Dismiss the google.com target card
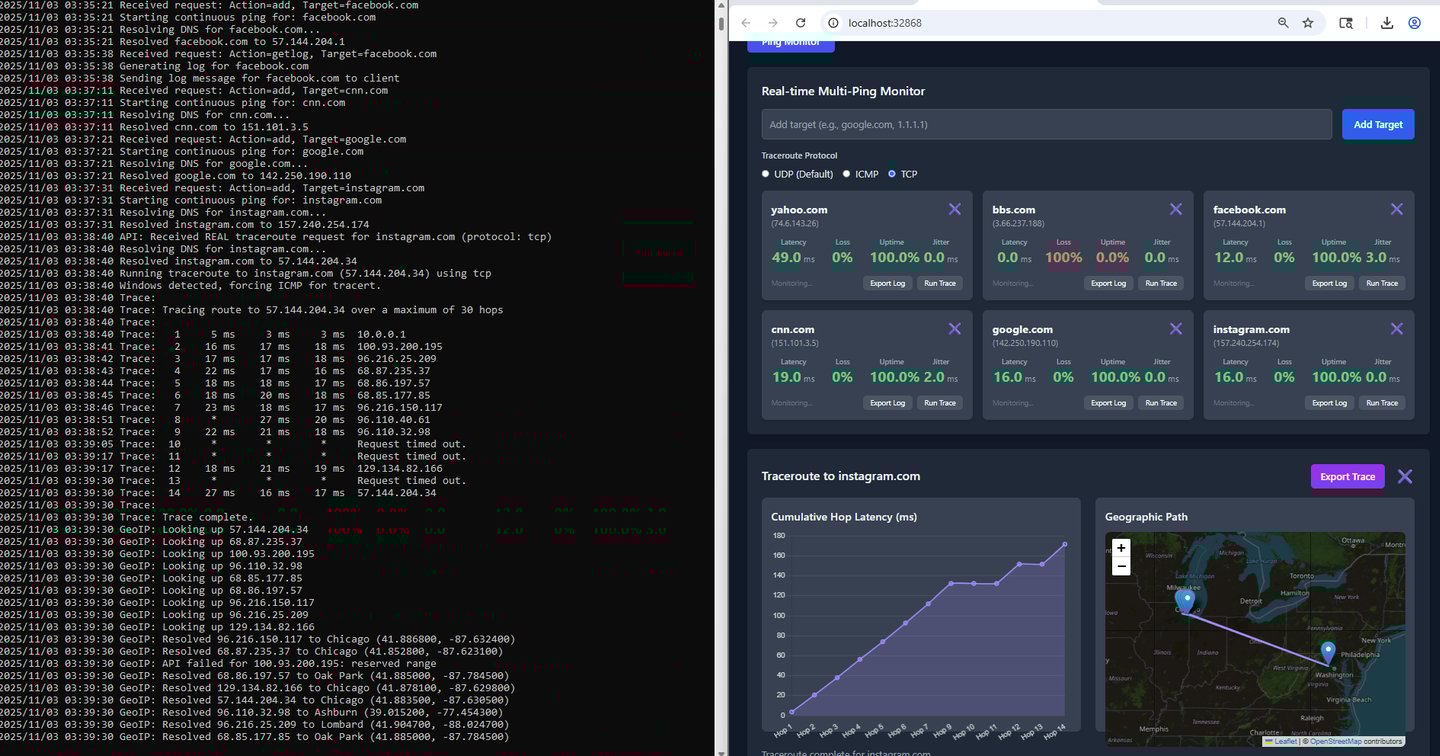 pyautogui.click(x=1175, y=328)
